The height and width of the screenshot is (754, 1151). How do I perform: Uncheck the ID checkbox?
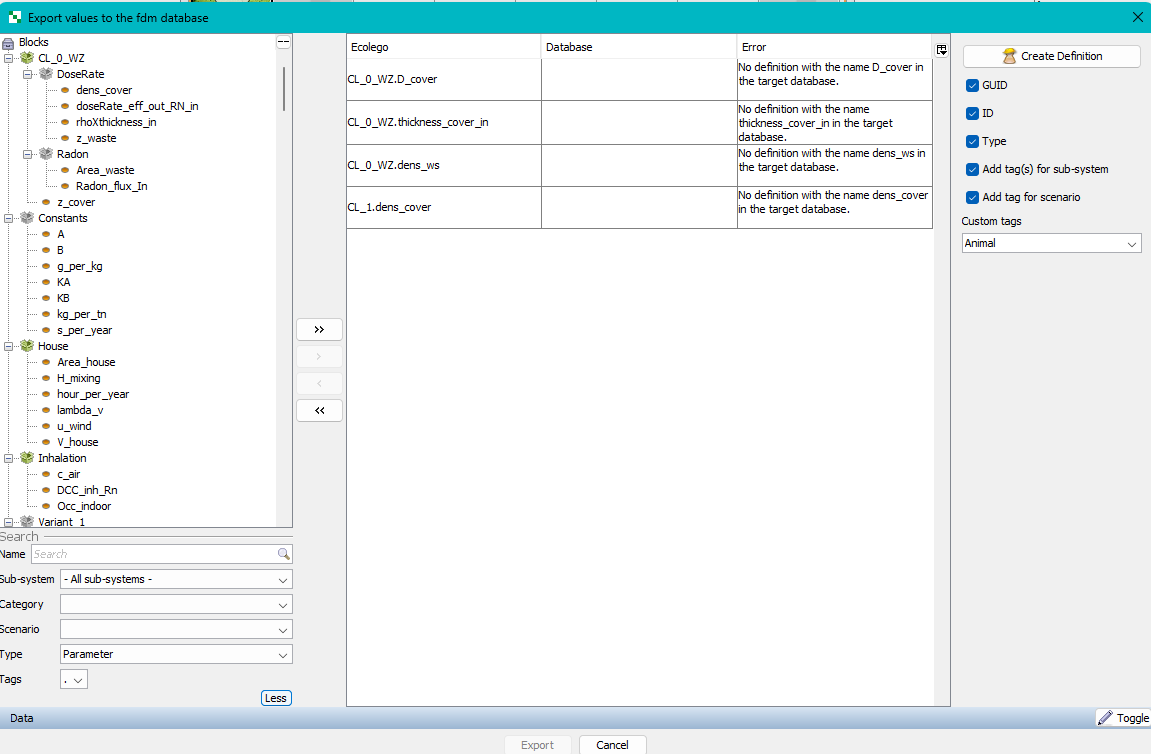[x=973, y=113]
